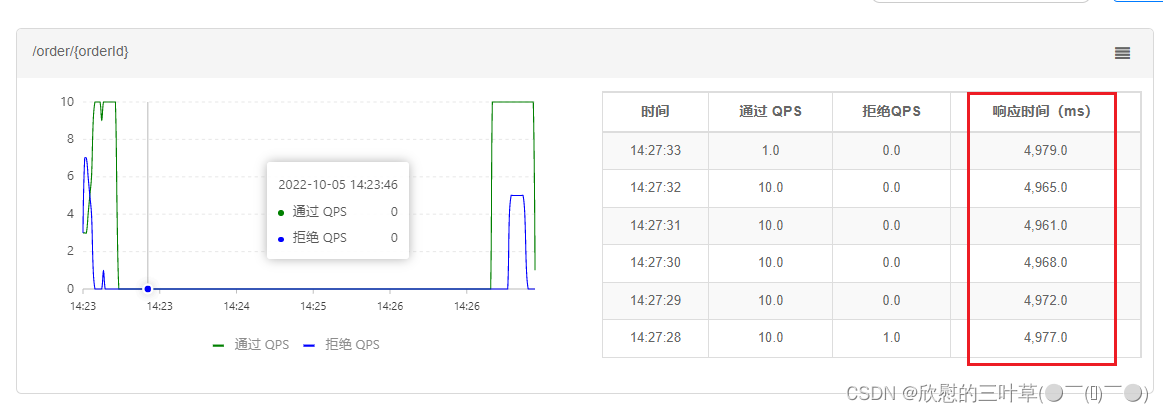
Task: Click the 响应时间（ms） column header
Action: (1046, 112)
